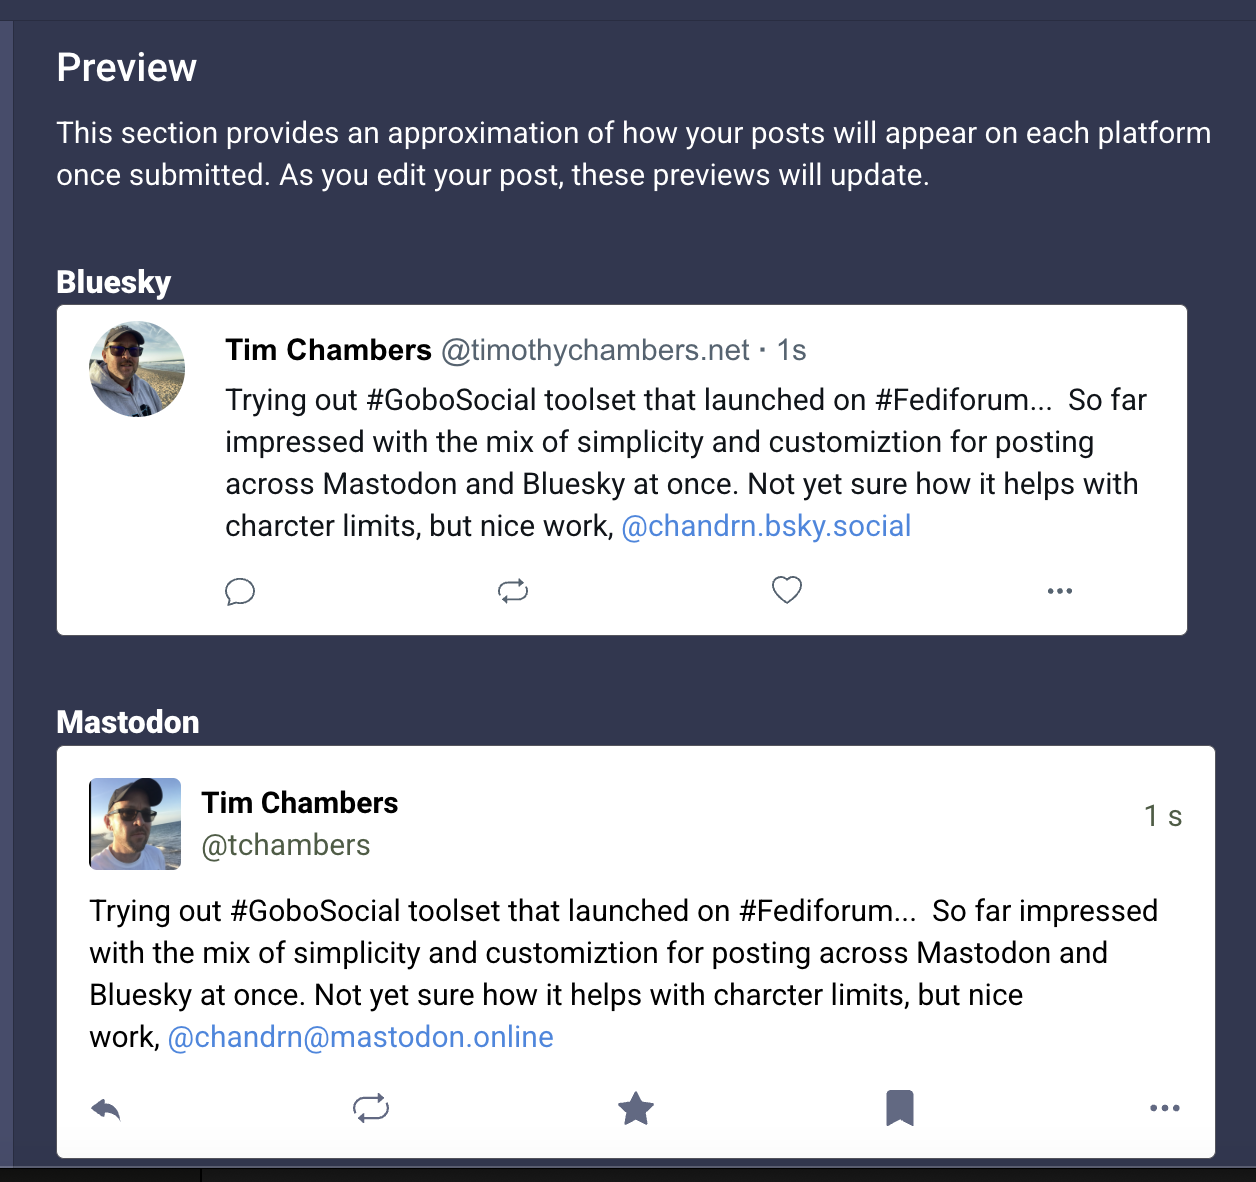Click the Mastodon reply arrow icon

(106, 1109)
